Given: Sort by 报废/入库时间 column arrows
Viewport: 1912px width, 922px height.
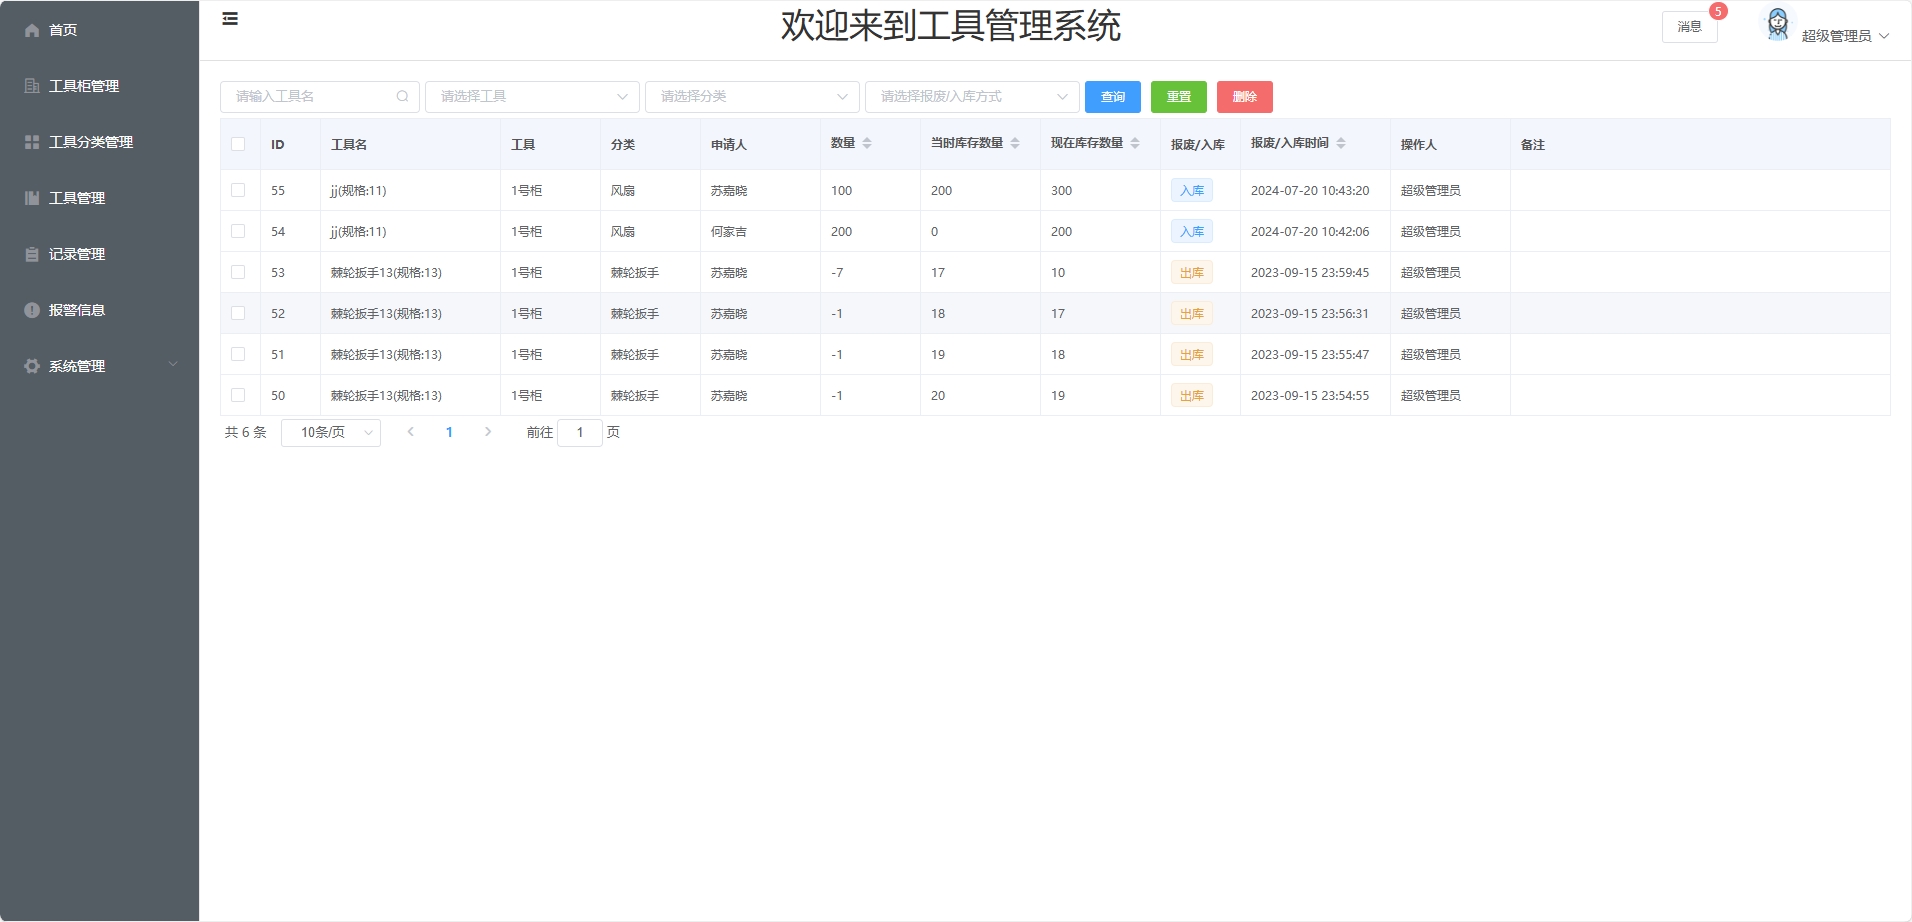Looking at the screenshot, I should [1341, 144].
